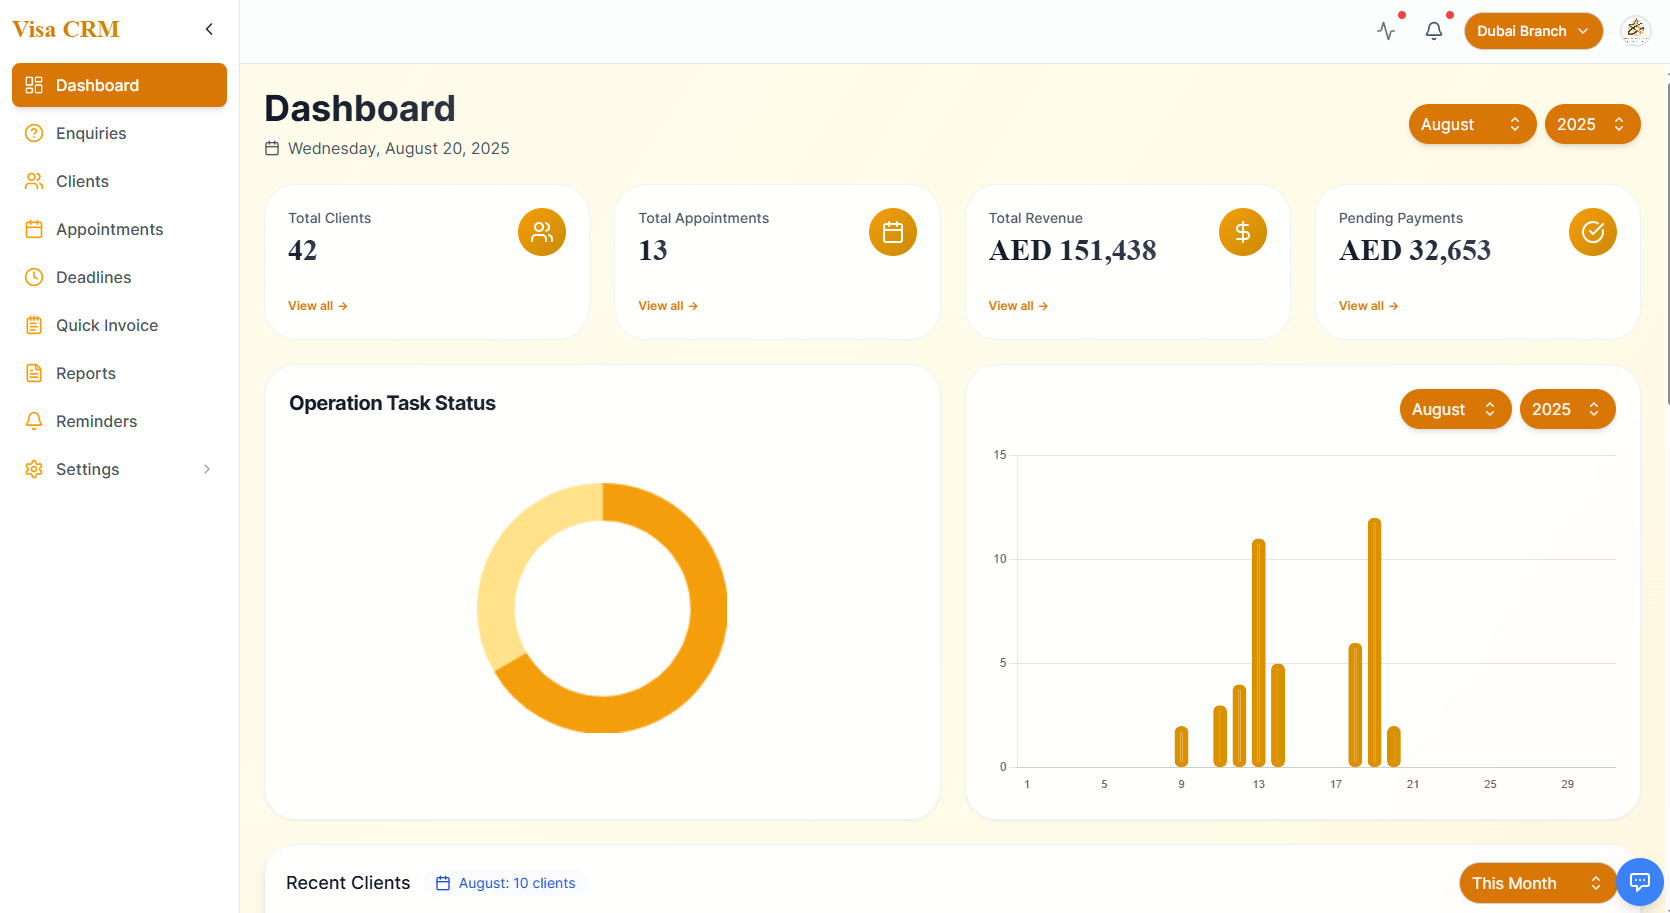Navigate to the Deadlines page
1670x913 pixels.
[94, 277]
